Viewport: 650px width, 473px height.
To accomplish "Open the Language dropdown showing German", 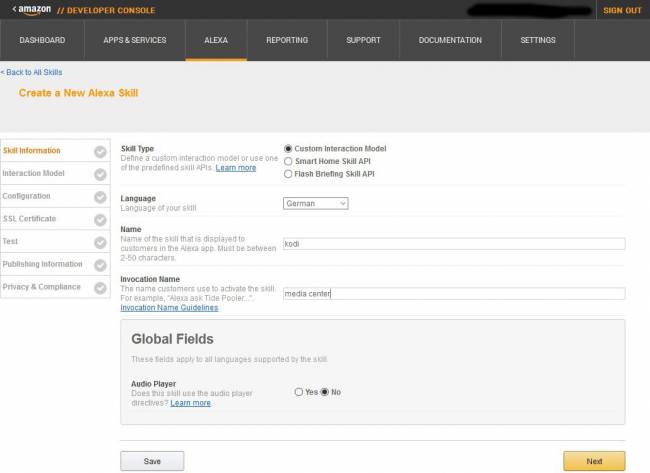I will (x=315, y=203).
